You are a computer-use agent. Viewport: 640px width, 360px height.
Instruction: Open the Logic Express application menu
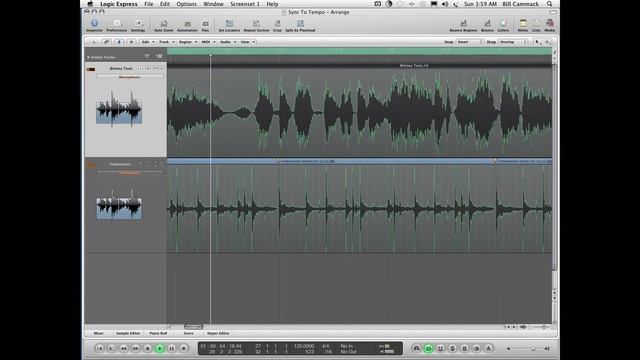pos(119,4)
